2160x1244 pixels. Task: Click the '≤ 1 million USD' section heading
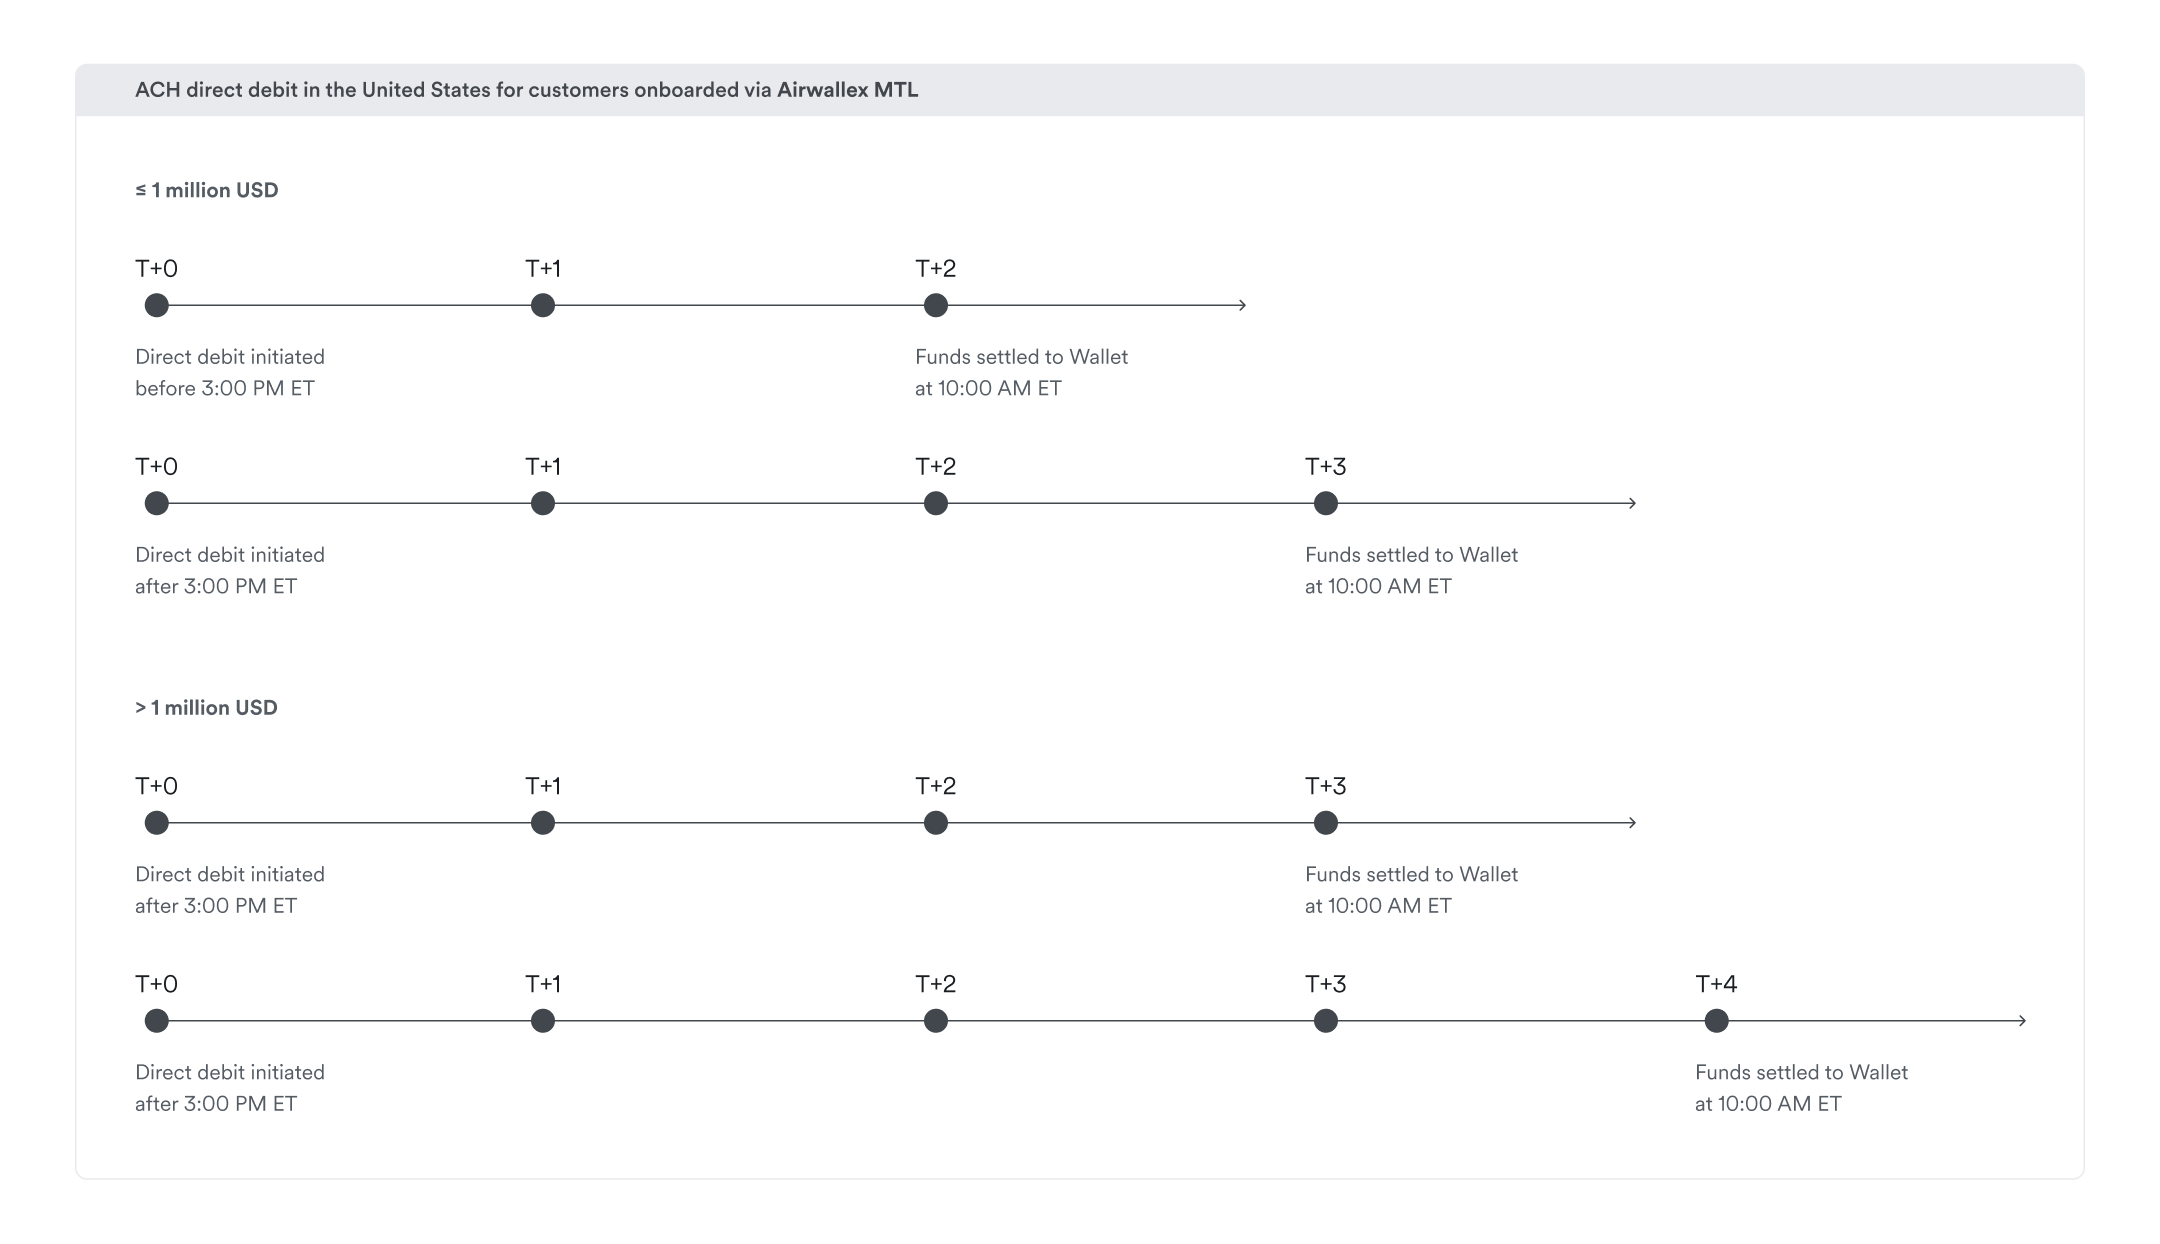click(x=207, y=190)
